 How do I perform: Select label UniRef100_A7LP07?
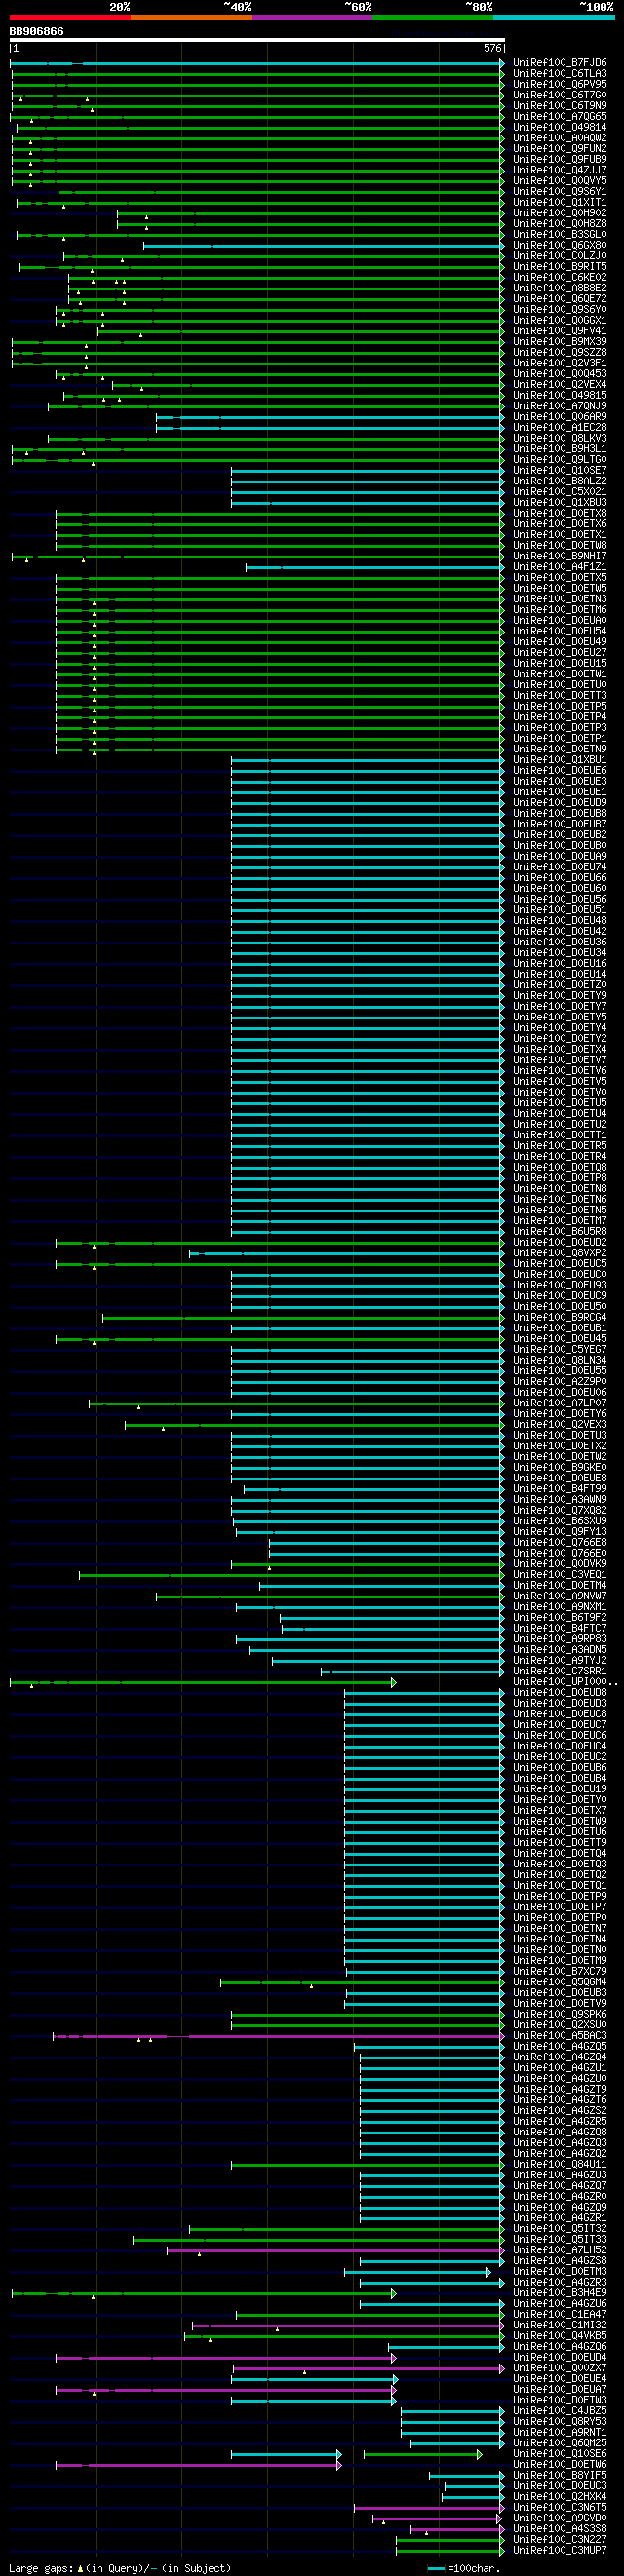click(560, 1403)
